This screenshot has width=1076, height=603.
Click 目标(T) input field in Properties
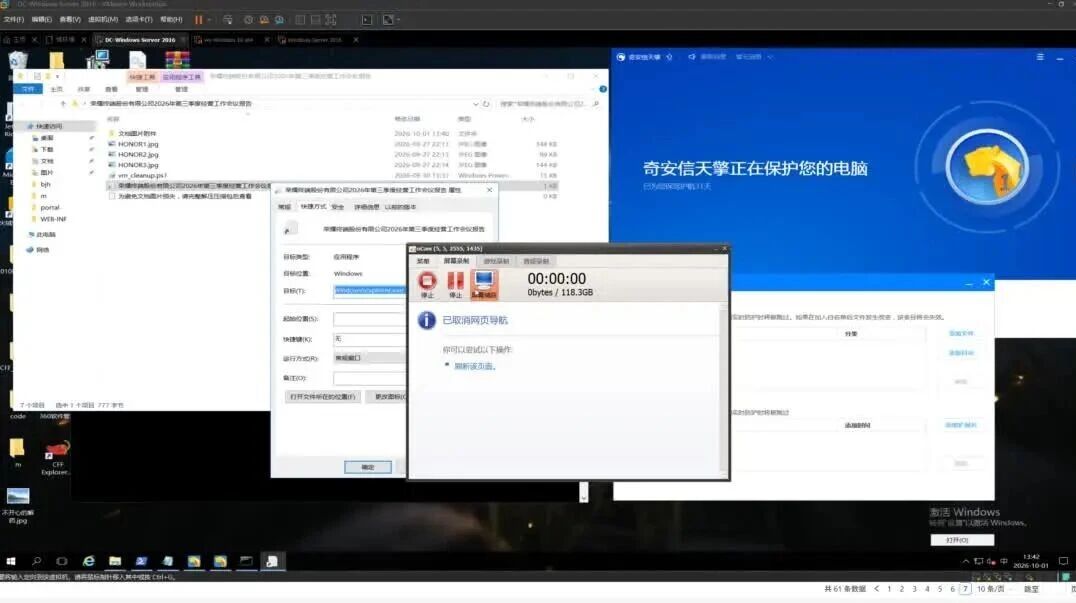click(369, 291)
